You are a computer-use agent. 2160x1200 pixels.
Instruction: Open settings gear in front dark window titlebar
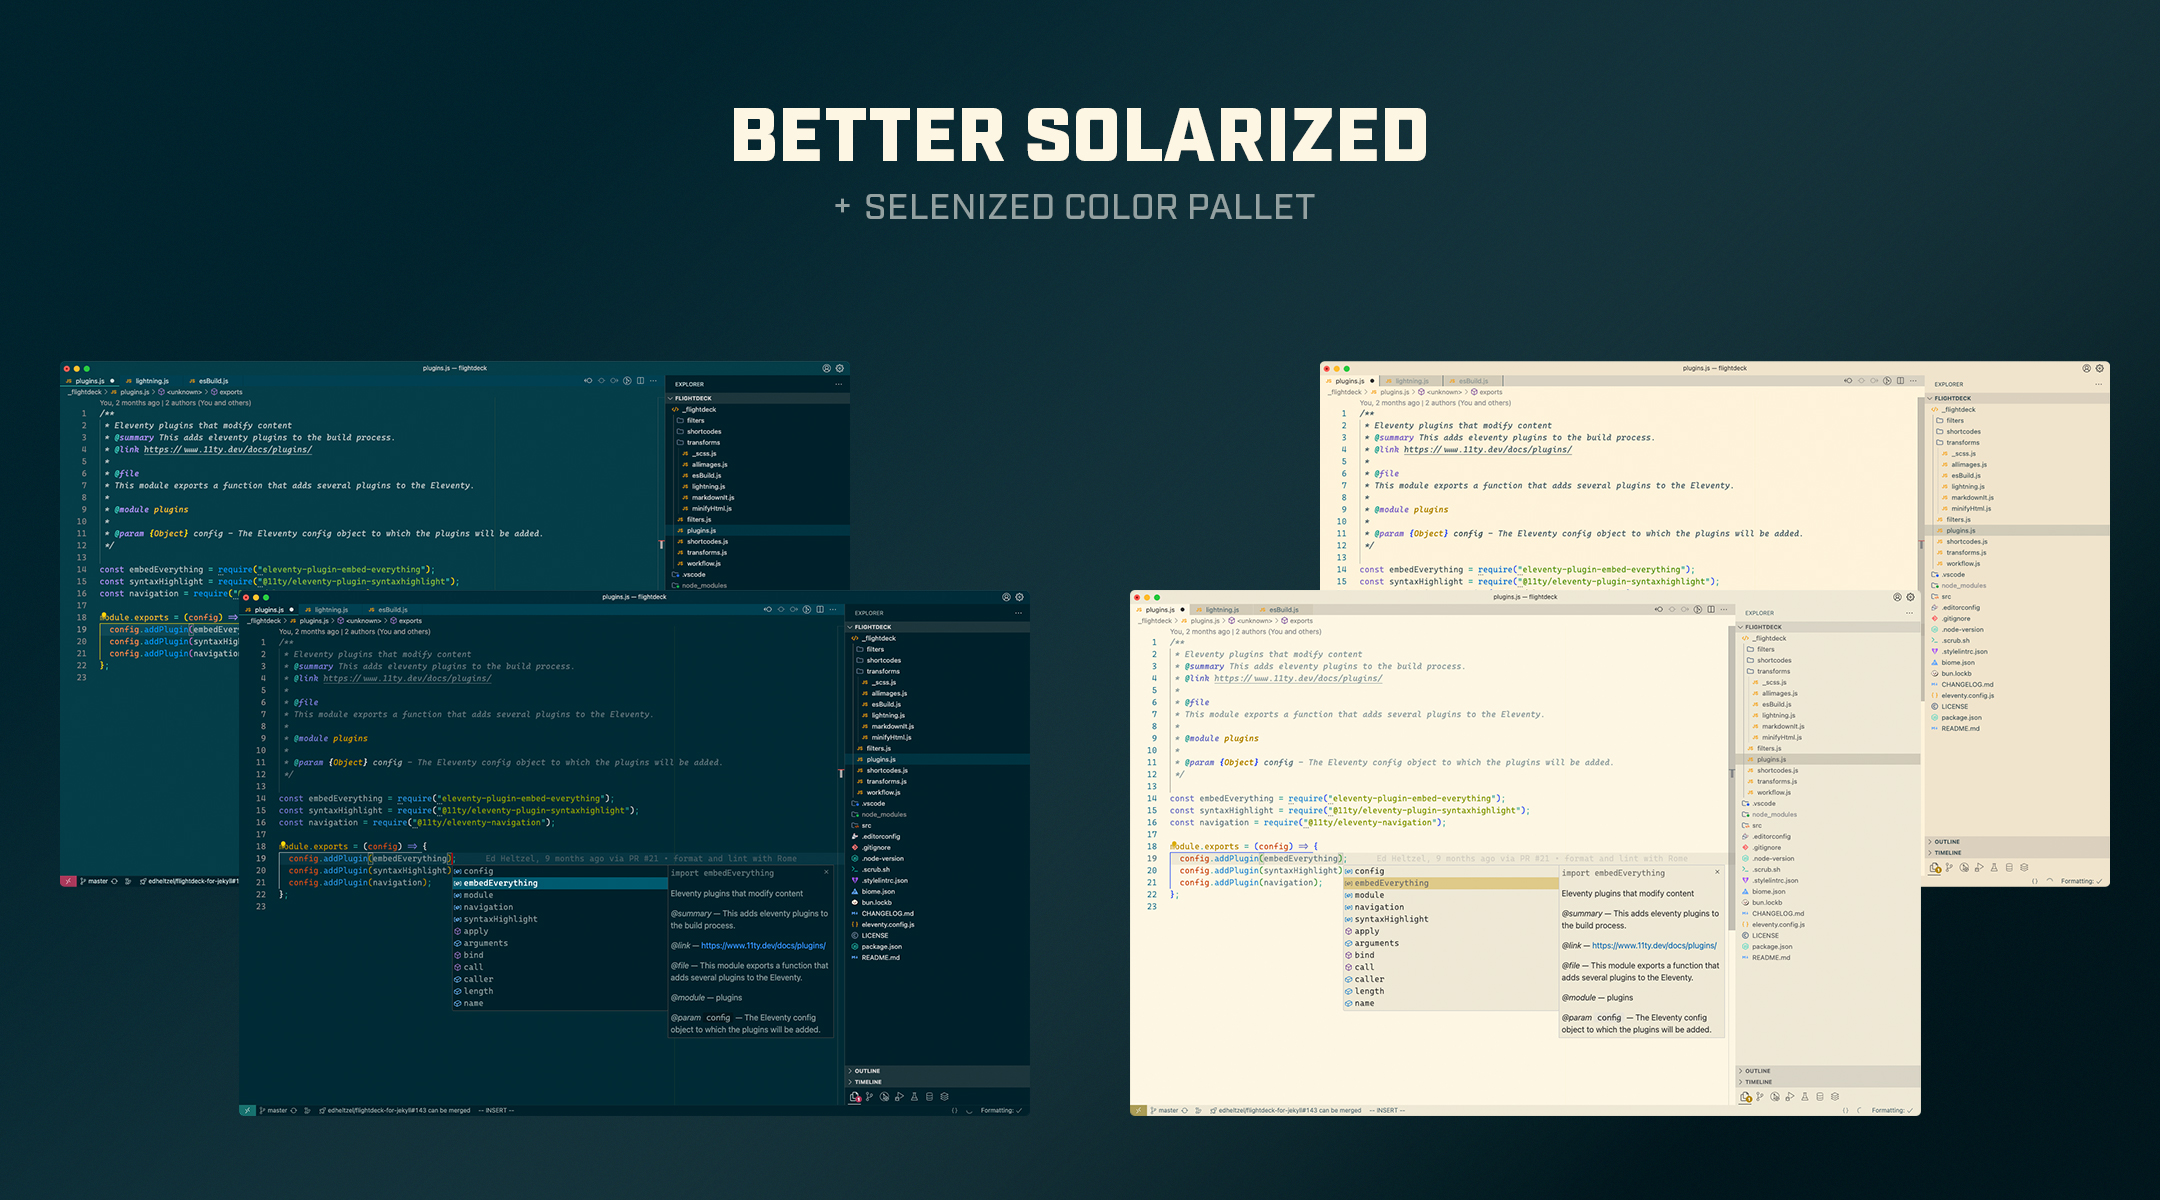click(x=1019, y=597)
